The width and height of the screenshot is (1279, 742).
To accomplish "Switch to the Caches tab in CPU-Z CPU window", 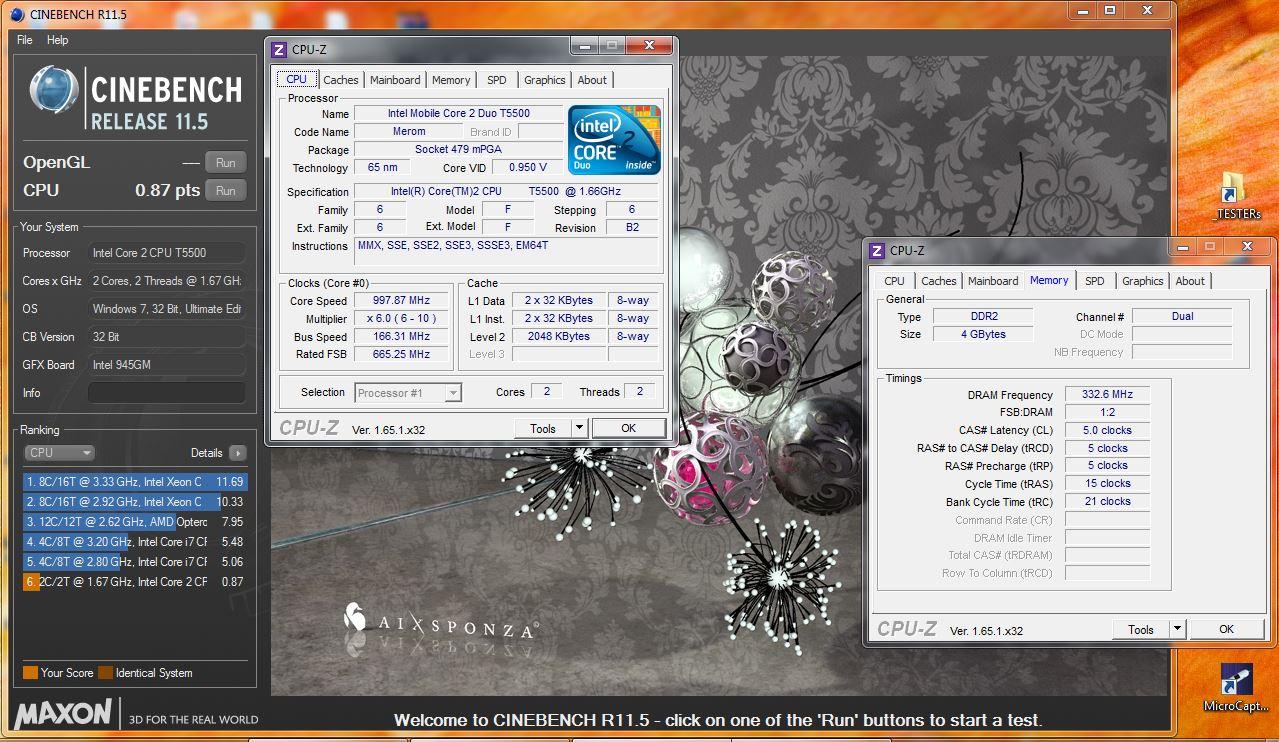I will click(340, 80).
